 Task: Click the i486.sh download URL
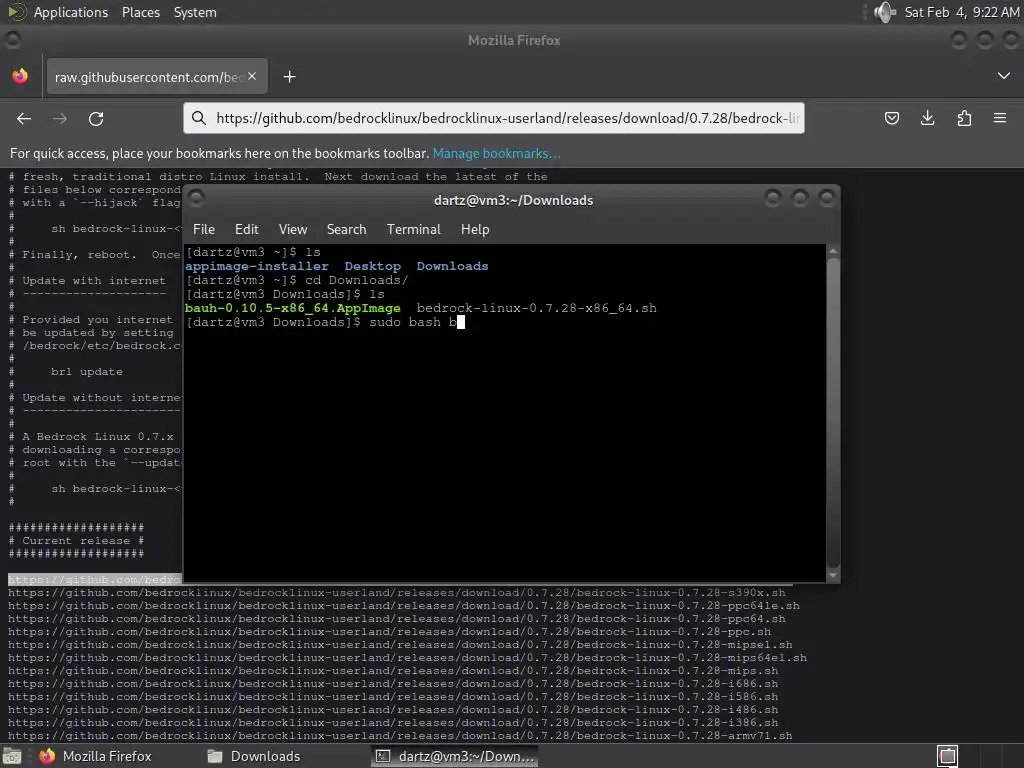(393, 710)
